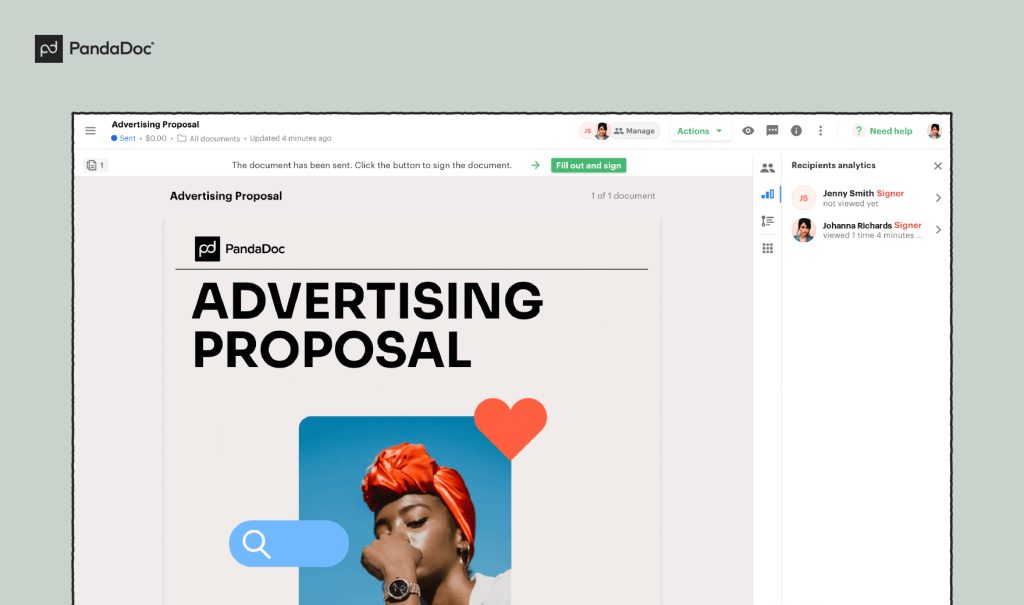Click the folder icon before All documents
Image resolution: width=1024 pixels, height=605 pixels.
[182, 139]
